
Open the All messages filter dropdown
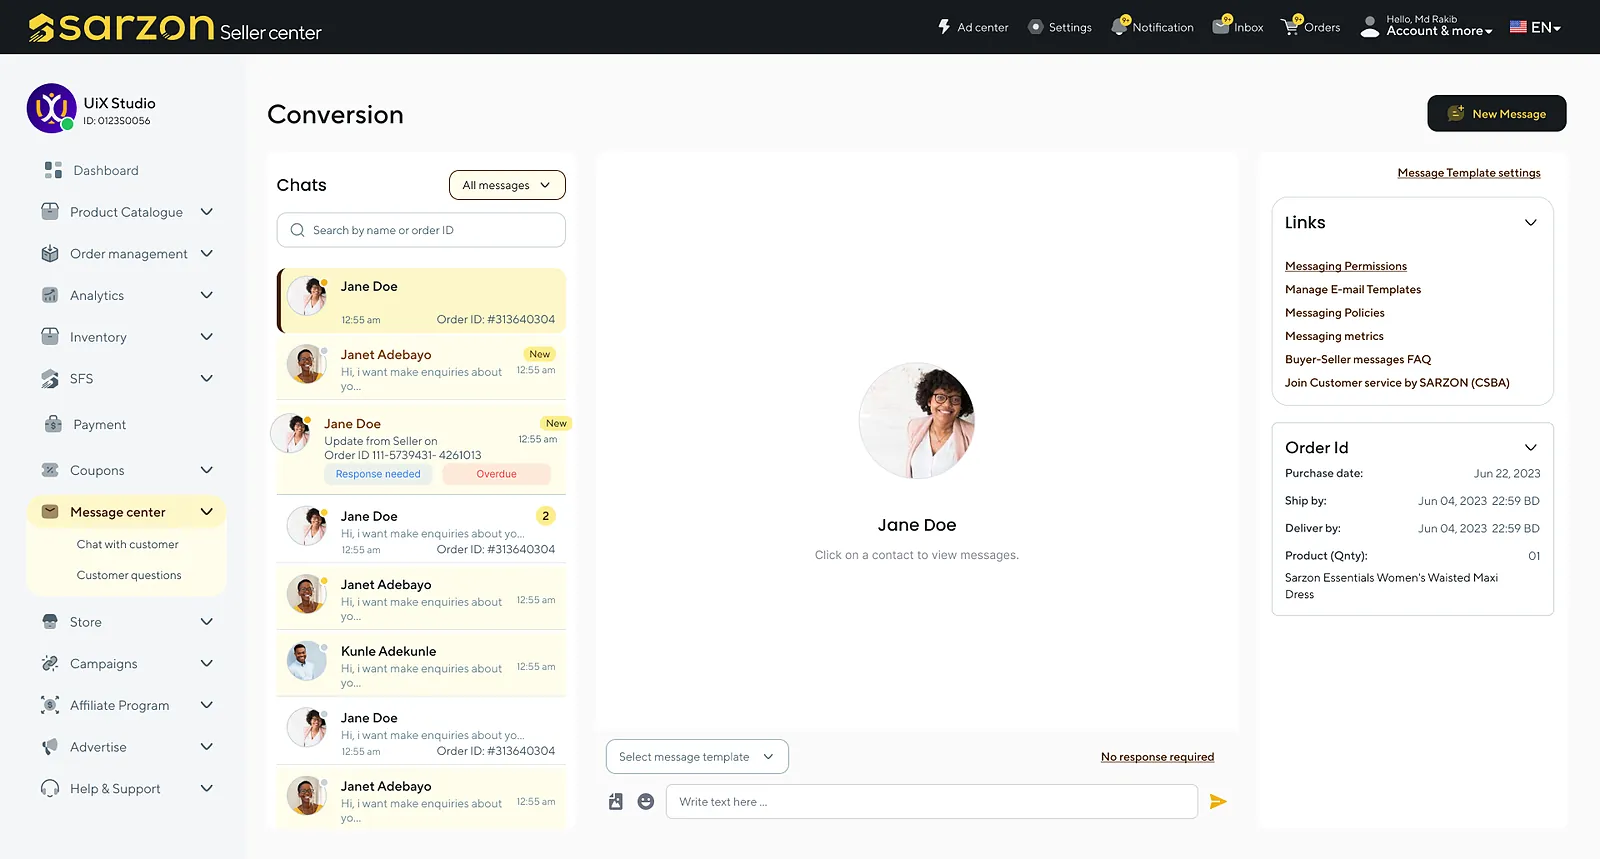tap(507, 185)
